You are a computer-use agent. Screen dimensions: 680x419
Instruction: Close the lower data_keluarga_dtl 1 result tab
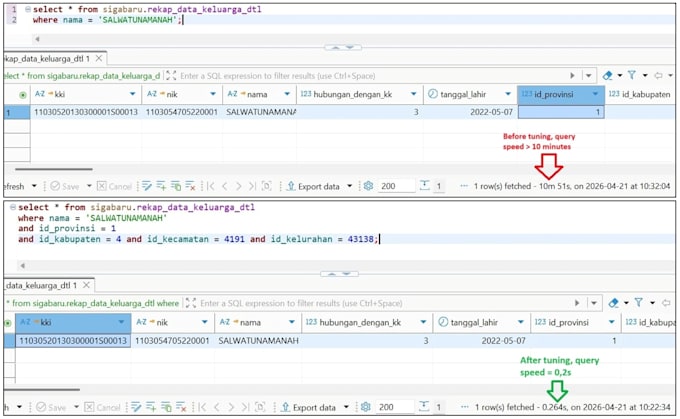point(86,285)
